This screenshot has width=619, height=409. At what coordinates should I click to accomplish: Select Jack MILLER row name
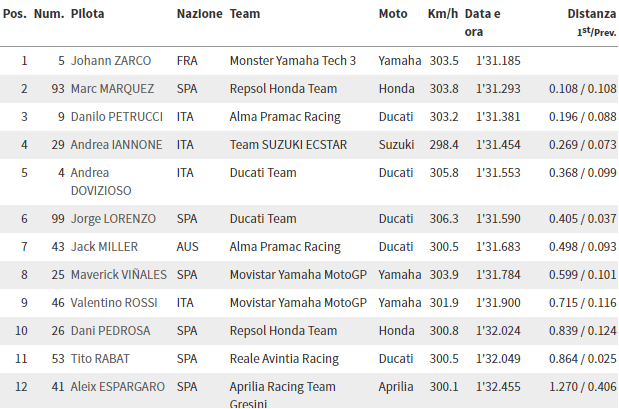(104, 247)
